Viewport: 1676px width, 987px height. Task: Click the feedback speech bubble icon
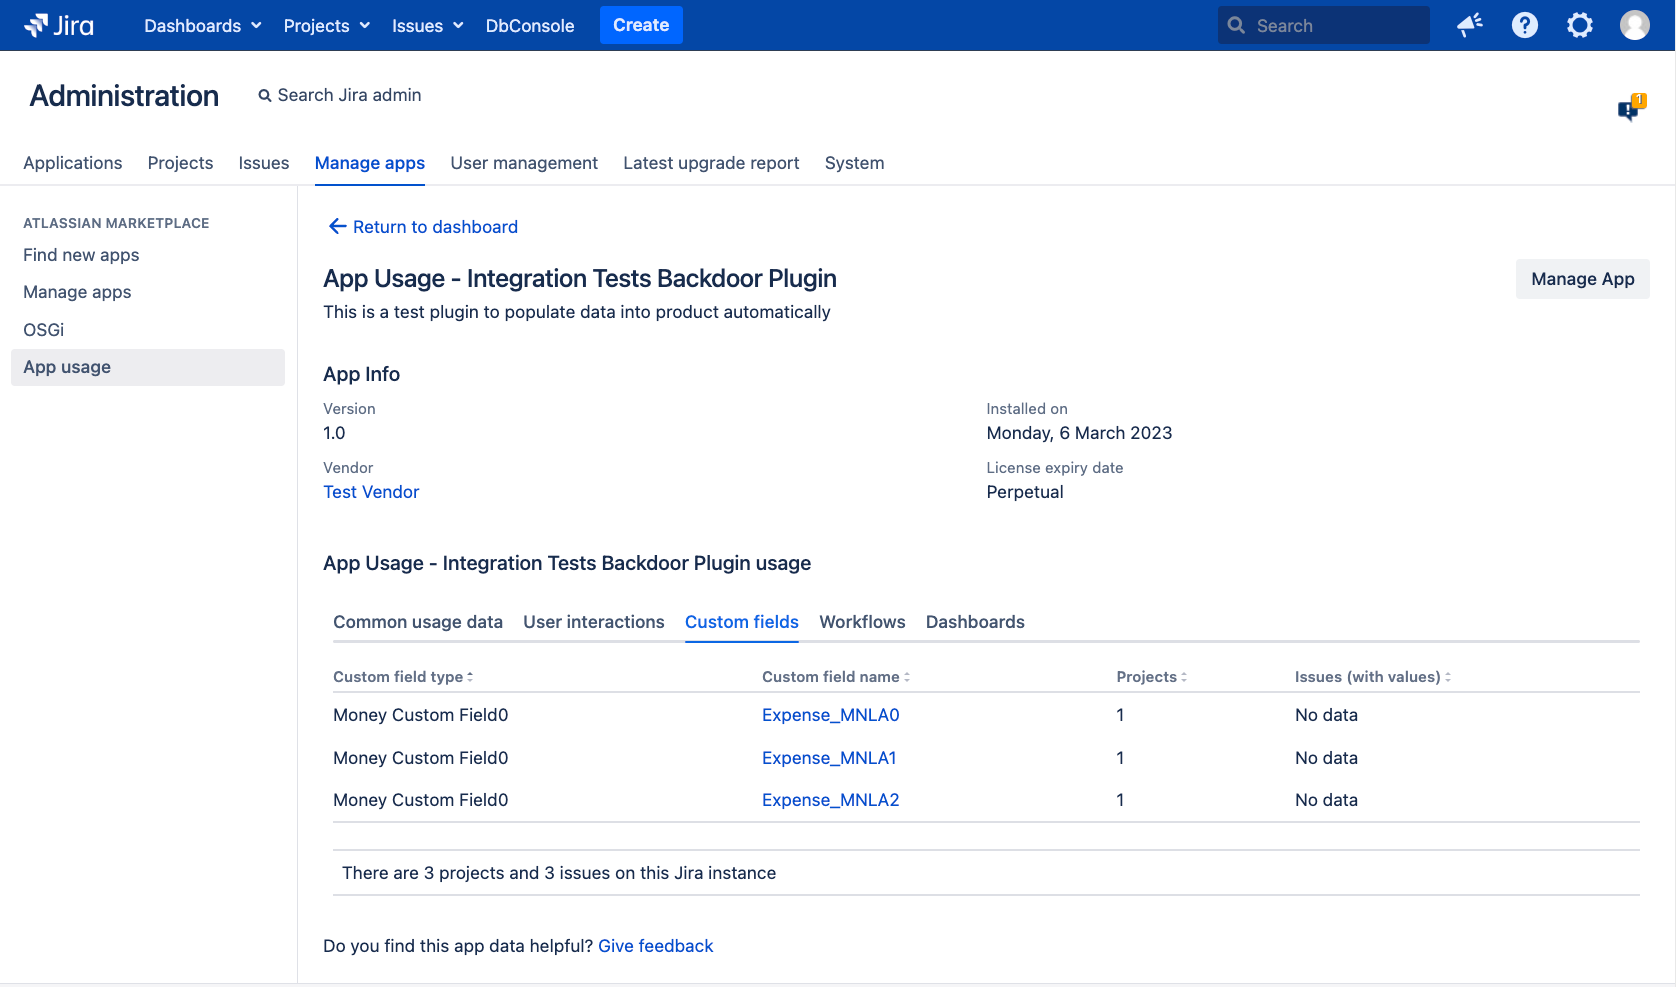[x=1630, y=108]
